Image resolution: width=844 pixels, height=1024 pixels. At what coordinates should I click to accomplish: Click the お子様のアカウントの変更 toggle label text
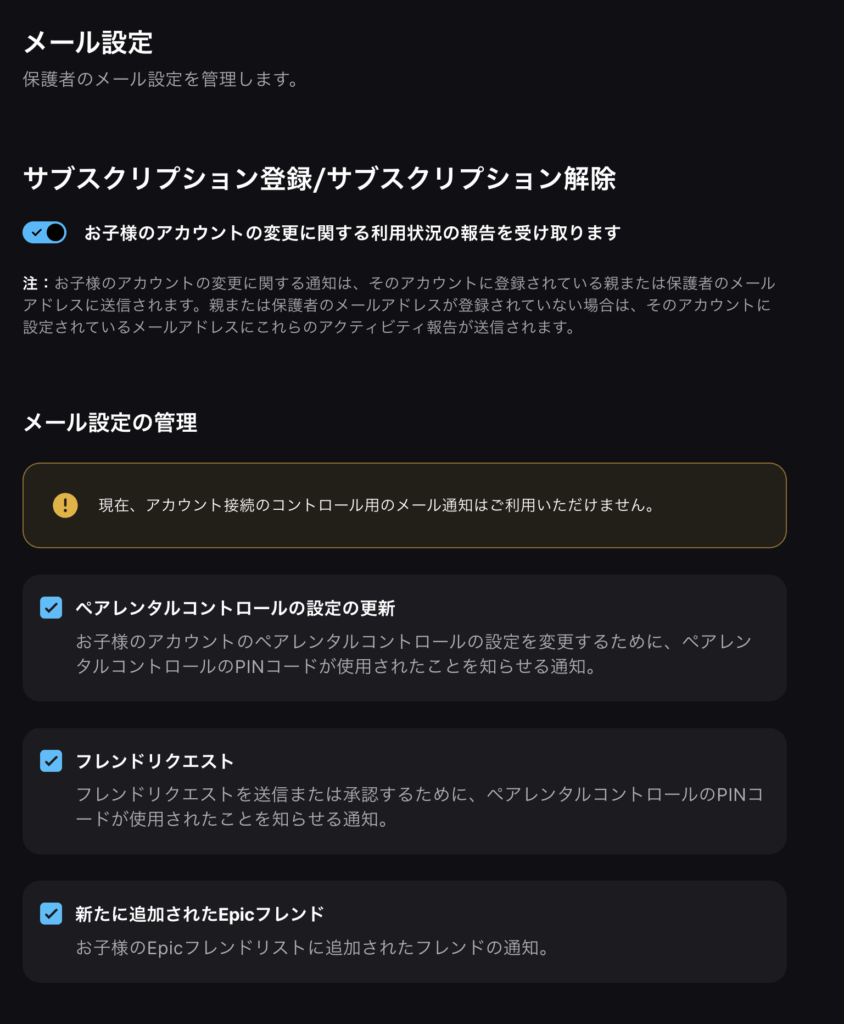click(x=352, y=233)
